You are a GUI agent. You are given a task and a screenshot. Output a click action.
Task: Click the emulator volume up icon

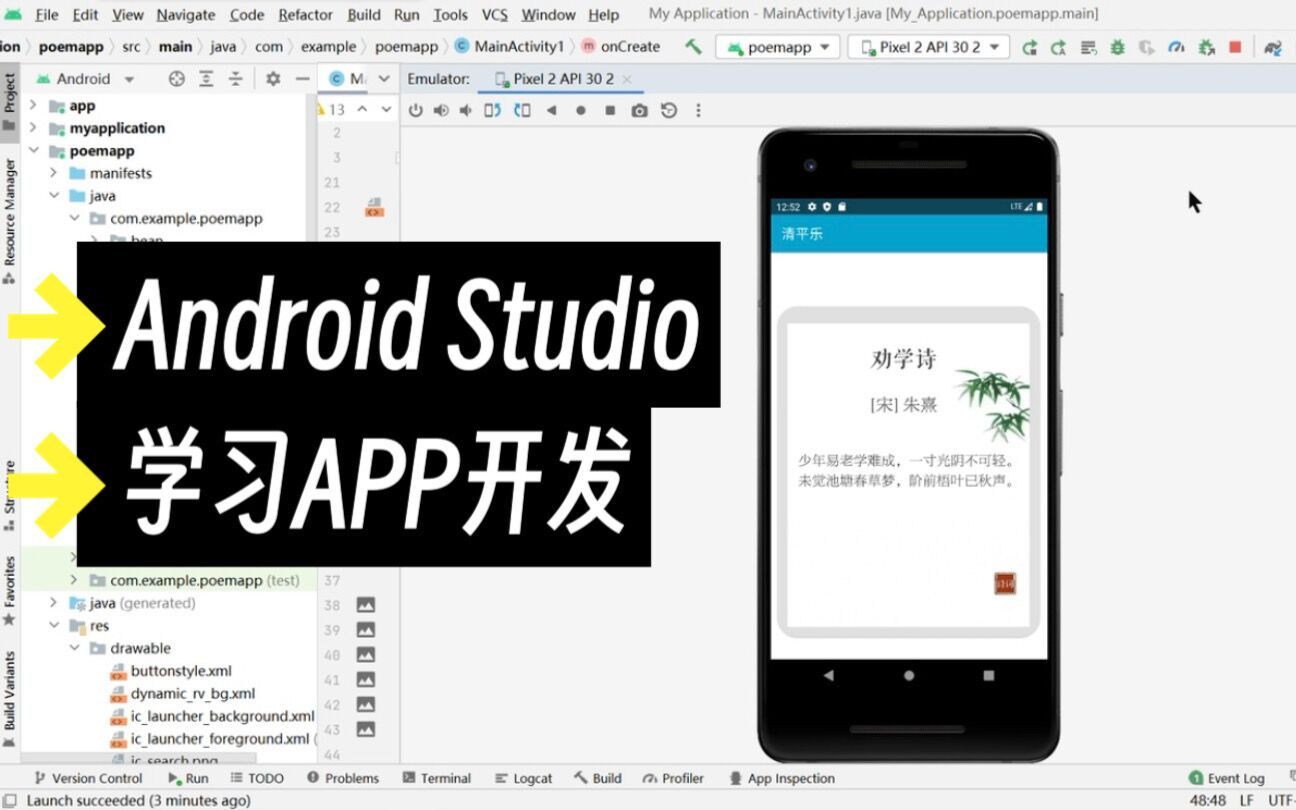(441, 111)
